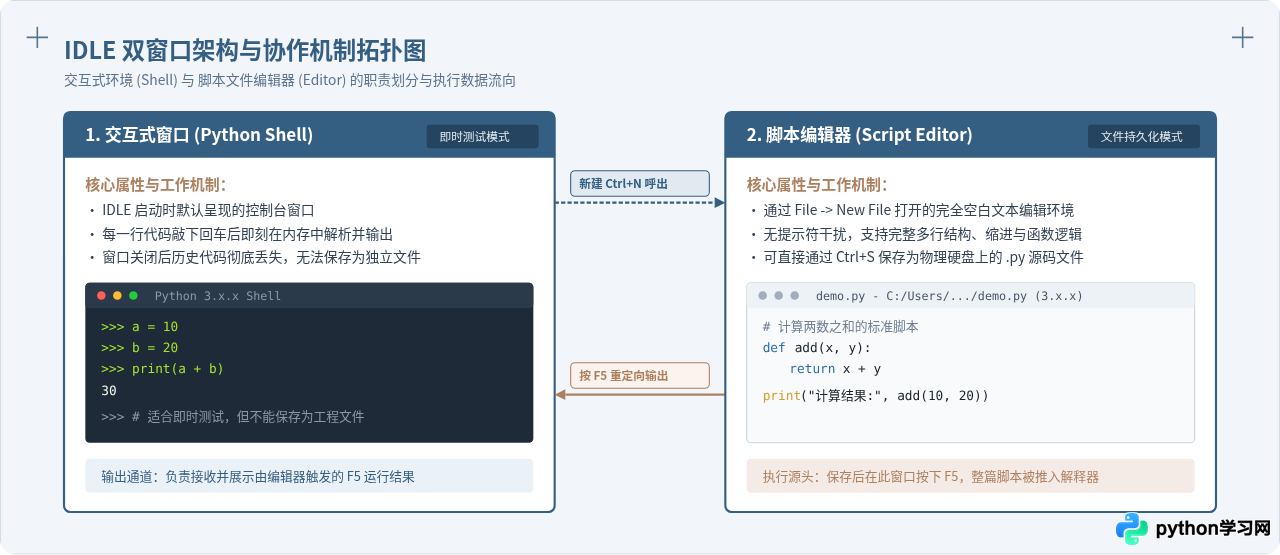Screen dimensions: 1280x555
Task: Click the 按 F5 重定向输出 label
Action: pos(639,376)
